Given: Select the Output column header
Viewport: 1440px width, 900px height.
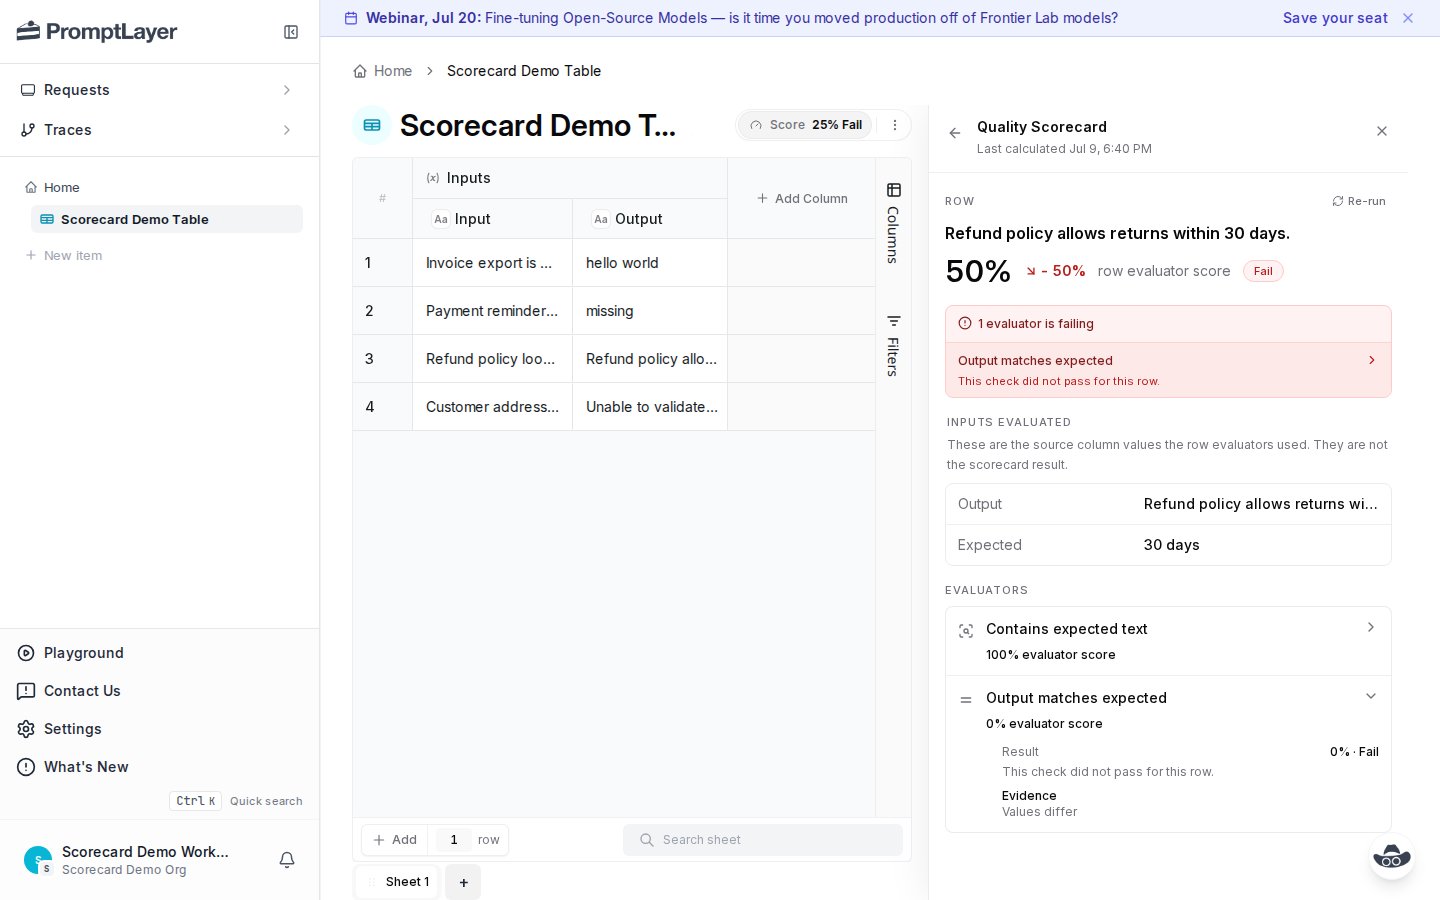Looking at the screenshot, I should 650,219.
